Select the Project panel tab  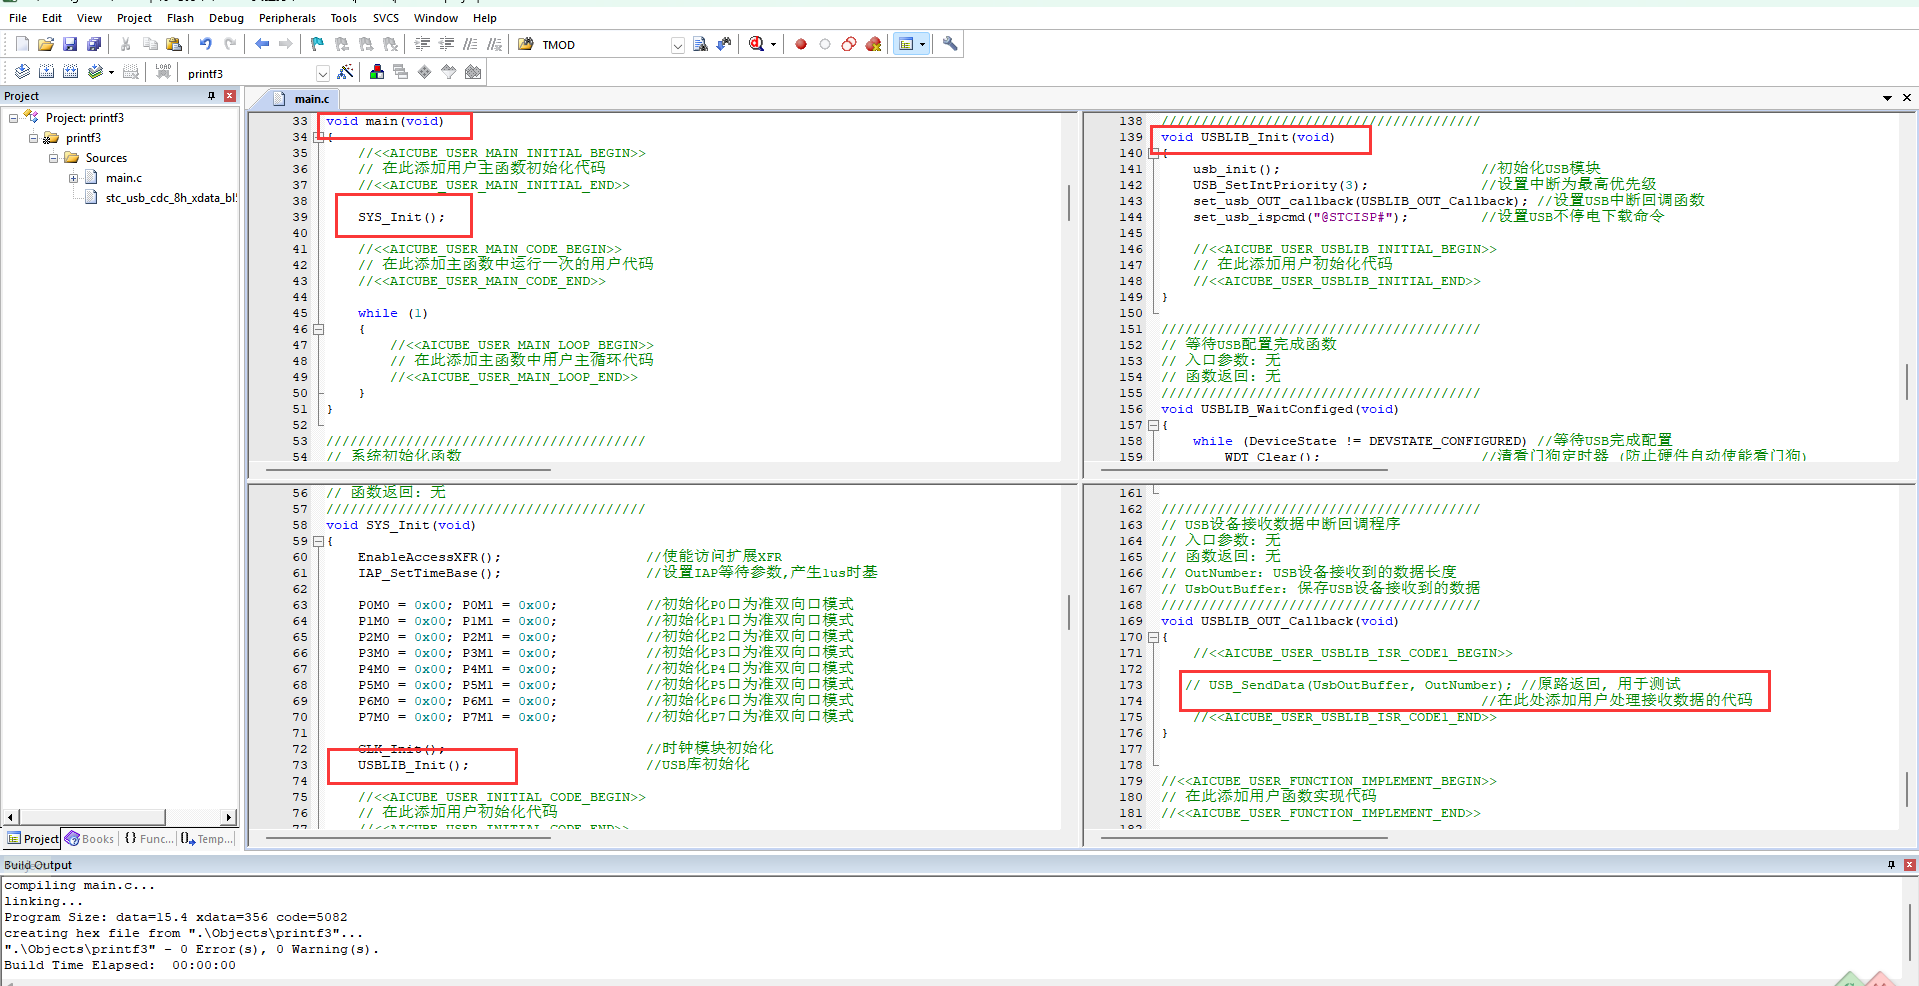(x=33, y=839)
